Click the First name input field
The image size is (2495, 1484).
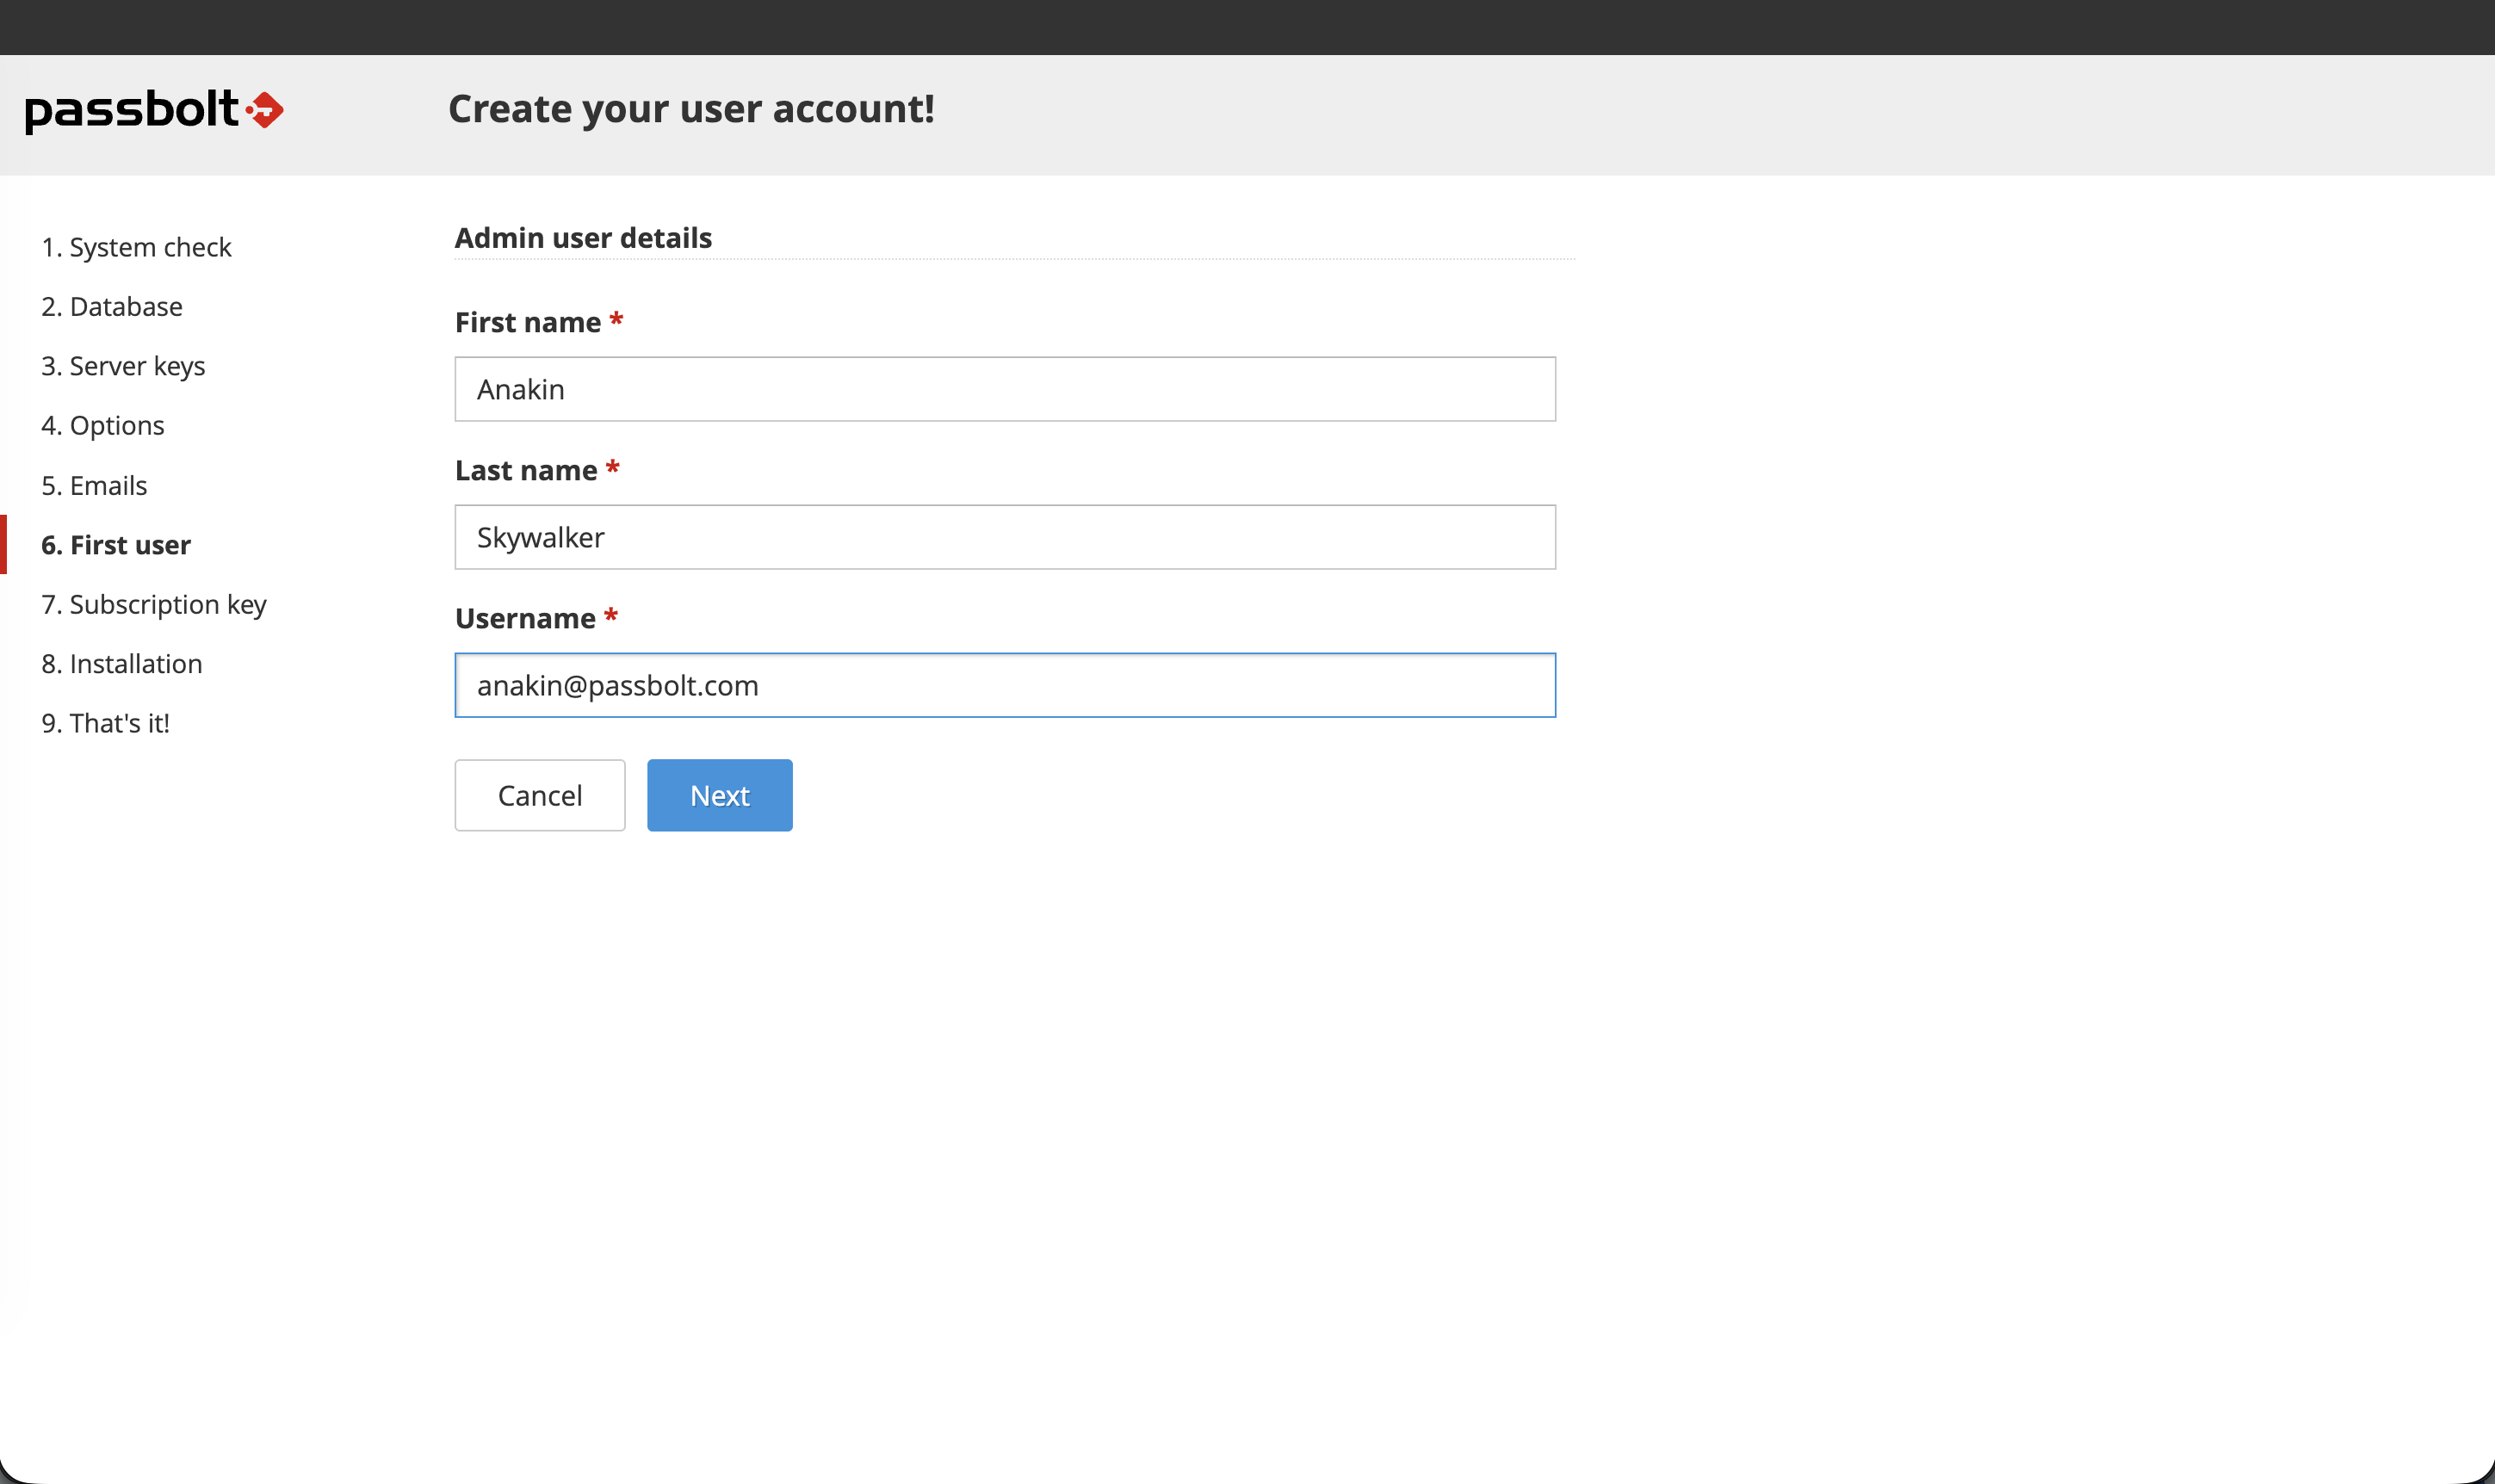point(1005,389)
